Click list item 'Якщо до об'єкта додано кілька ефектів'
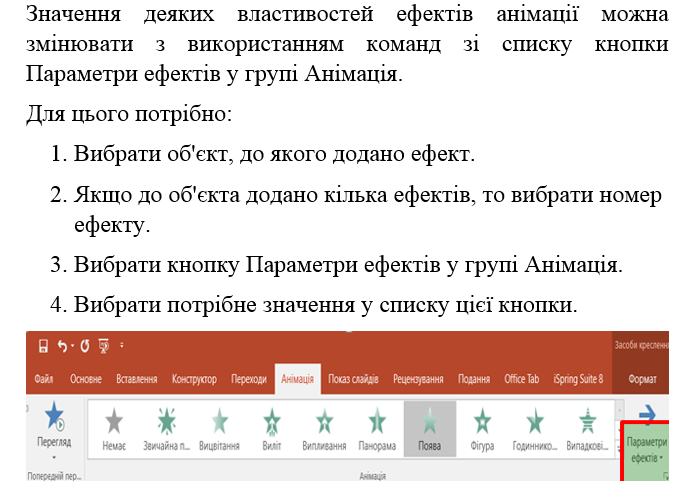The width and height of the screenshot is (694, 496). [367, 210]
